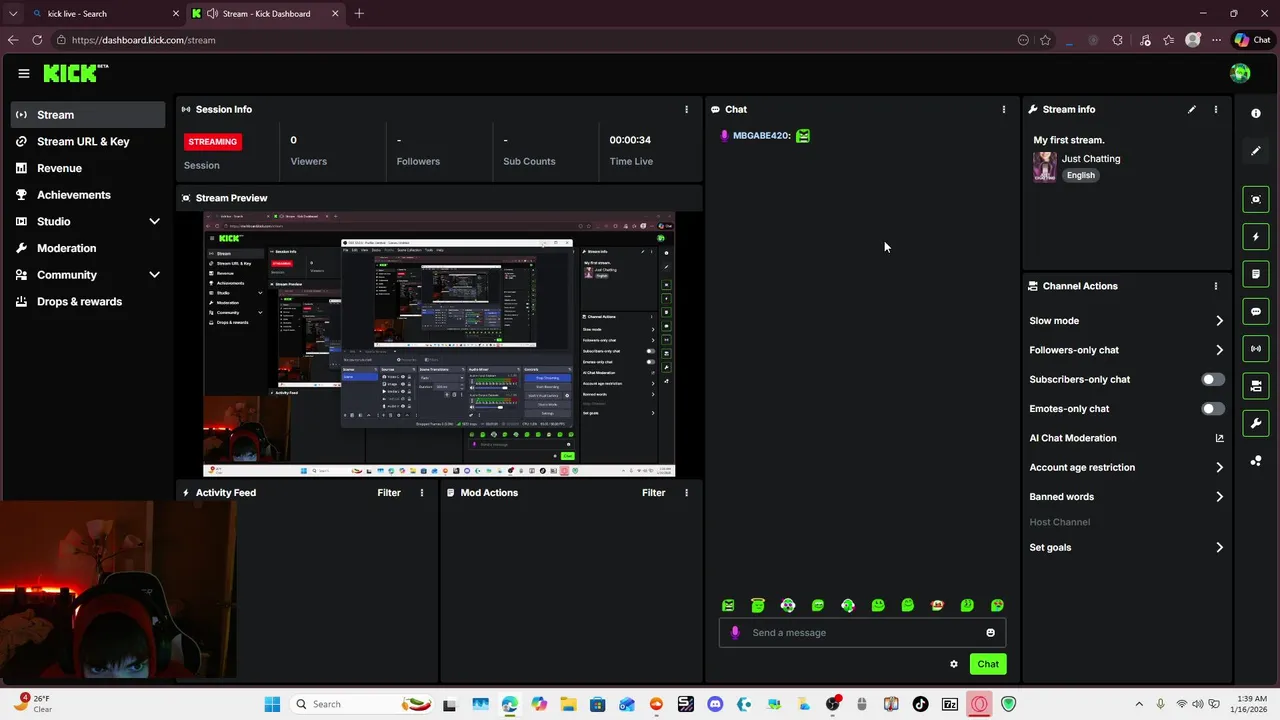Click the Copilot Chat button in browser toolbar

click(x=1252, y=40)
